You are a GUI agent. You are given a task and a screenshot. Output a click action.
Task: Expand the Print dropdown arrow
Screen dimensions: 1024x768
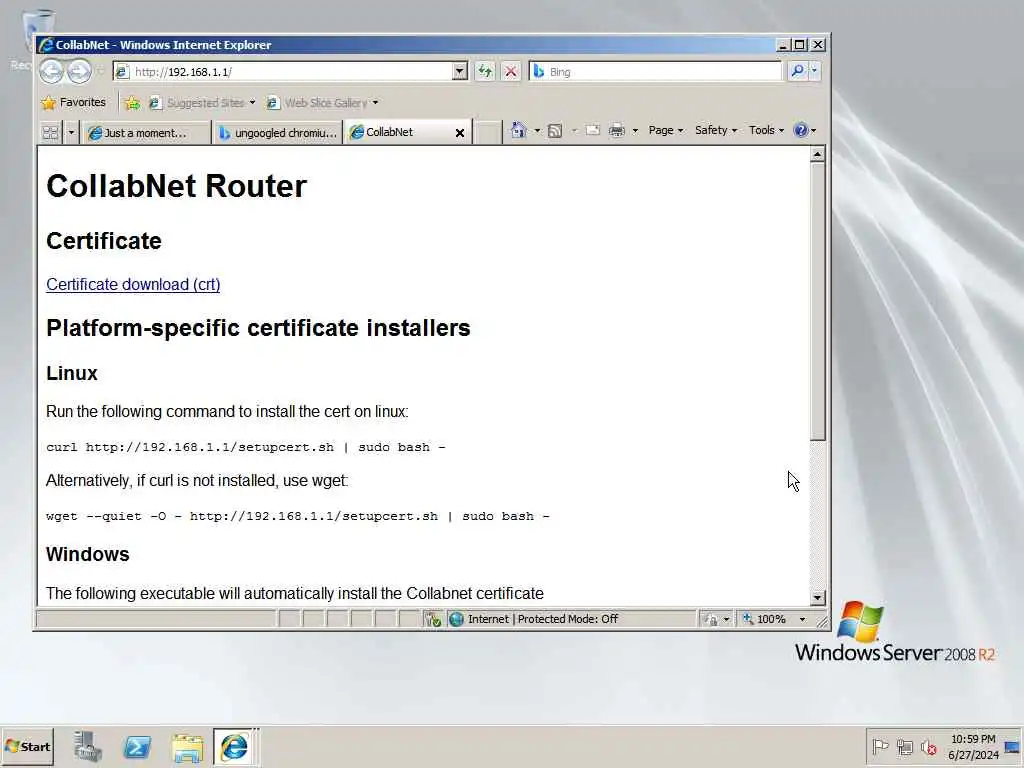(635, 131)
